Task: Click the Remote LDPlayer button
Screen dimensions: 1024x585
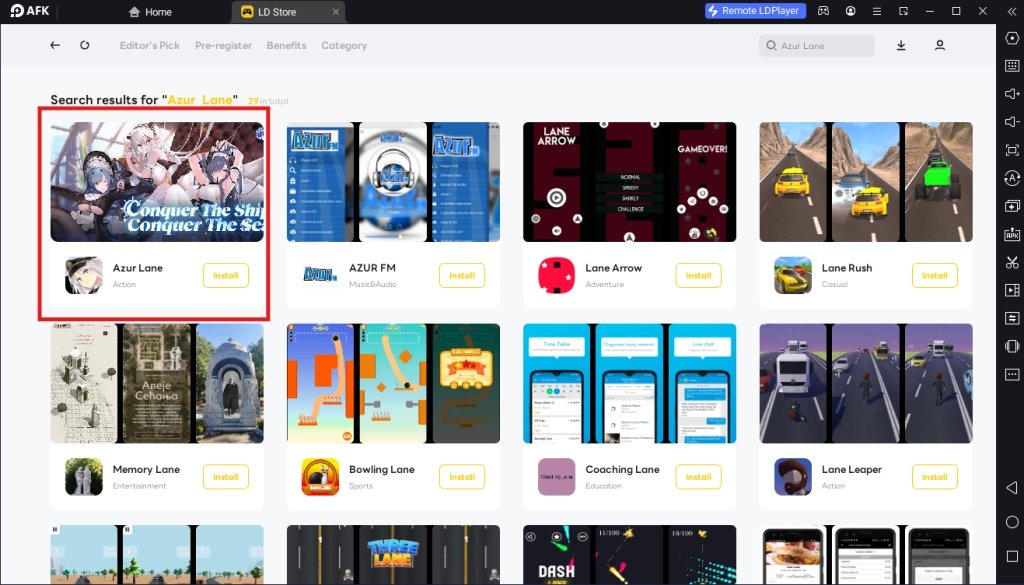Action: pos(754,11)
